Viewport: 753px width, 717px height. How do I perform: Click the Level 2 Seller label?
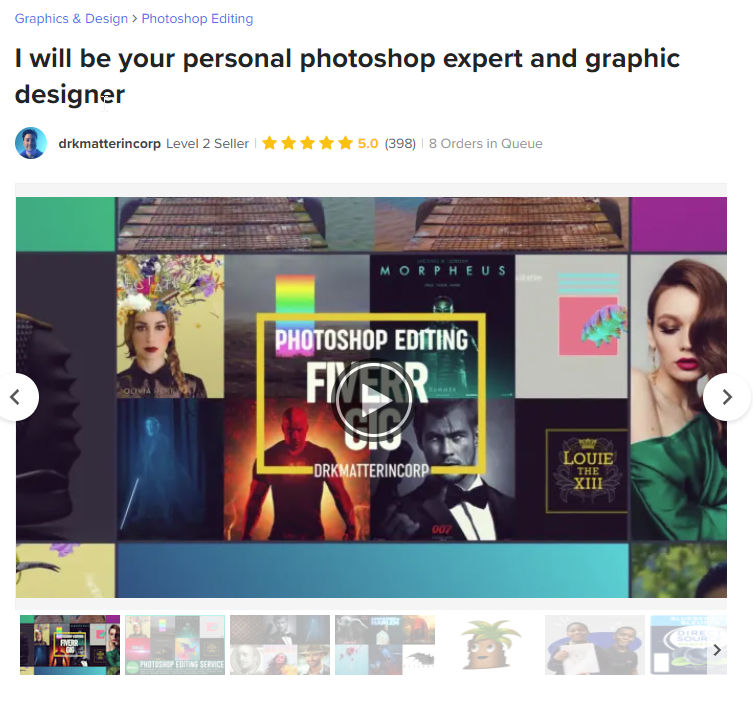click(x=207, y=144)
